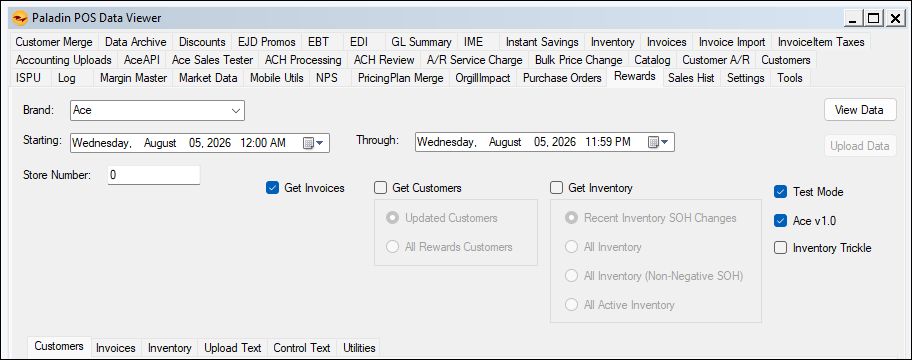Enable the Get Customers checkbox
Viewport: 912px width, 360px height.
coord(380,188)
